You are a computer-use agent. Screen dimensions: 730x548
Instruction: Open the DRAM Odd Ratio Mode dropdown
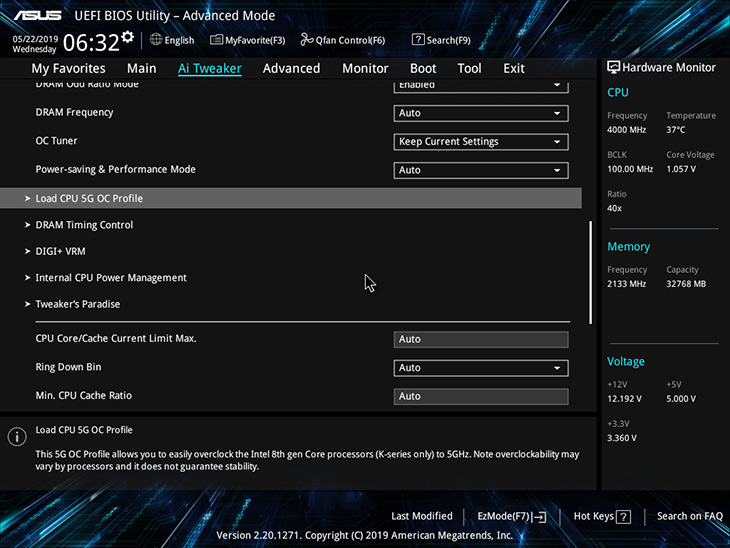pos(480,87)
